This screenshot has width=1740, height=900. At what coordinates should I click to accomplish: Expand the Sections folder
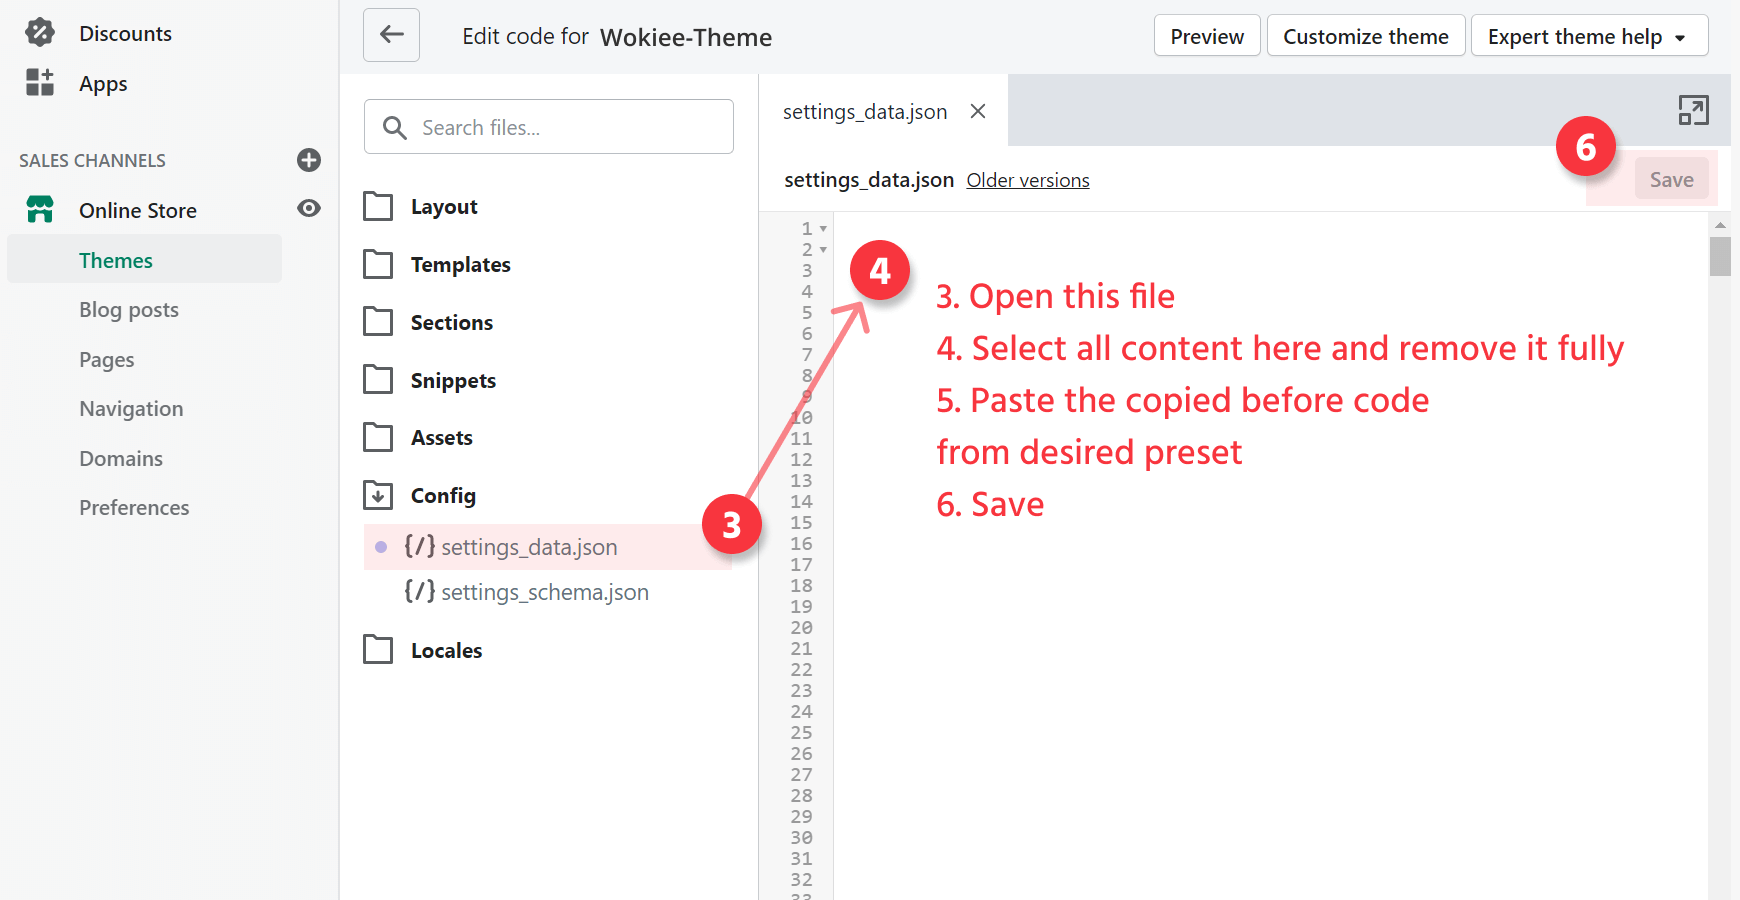click(x=452, y=323)
